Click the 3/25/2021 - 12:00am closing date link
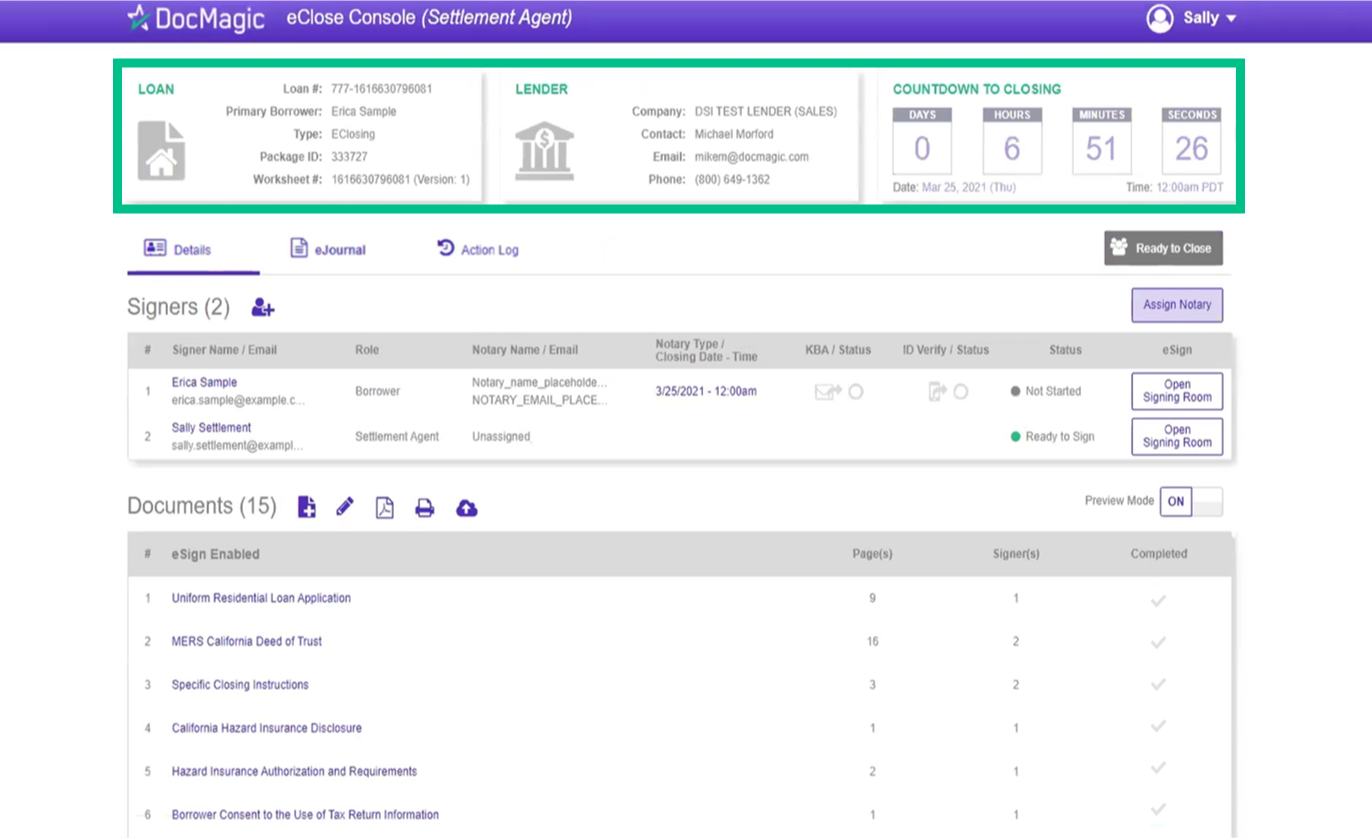This screenshot has height=838, width=1372. (x=706, y=391)
